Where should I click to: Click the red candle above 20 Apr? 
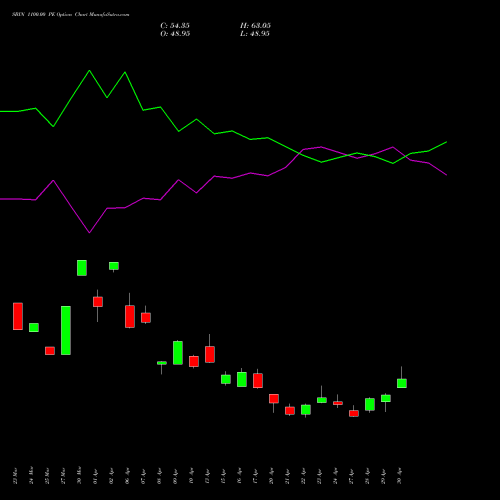[274, 399]
